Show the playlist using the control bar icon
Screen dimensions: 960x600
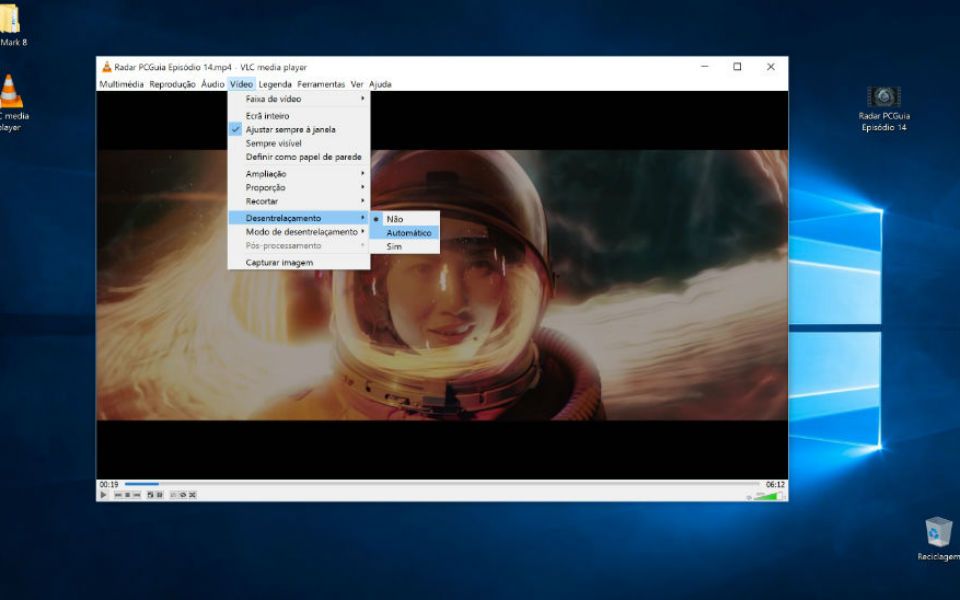[173, 495]
